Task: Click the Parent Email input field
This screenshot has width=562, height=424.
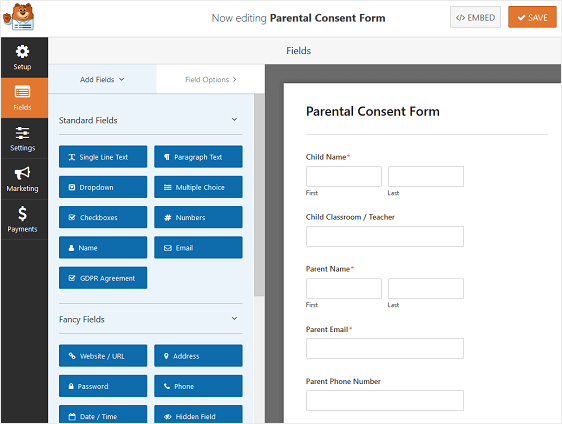Action: [x=385, y=348]
